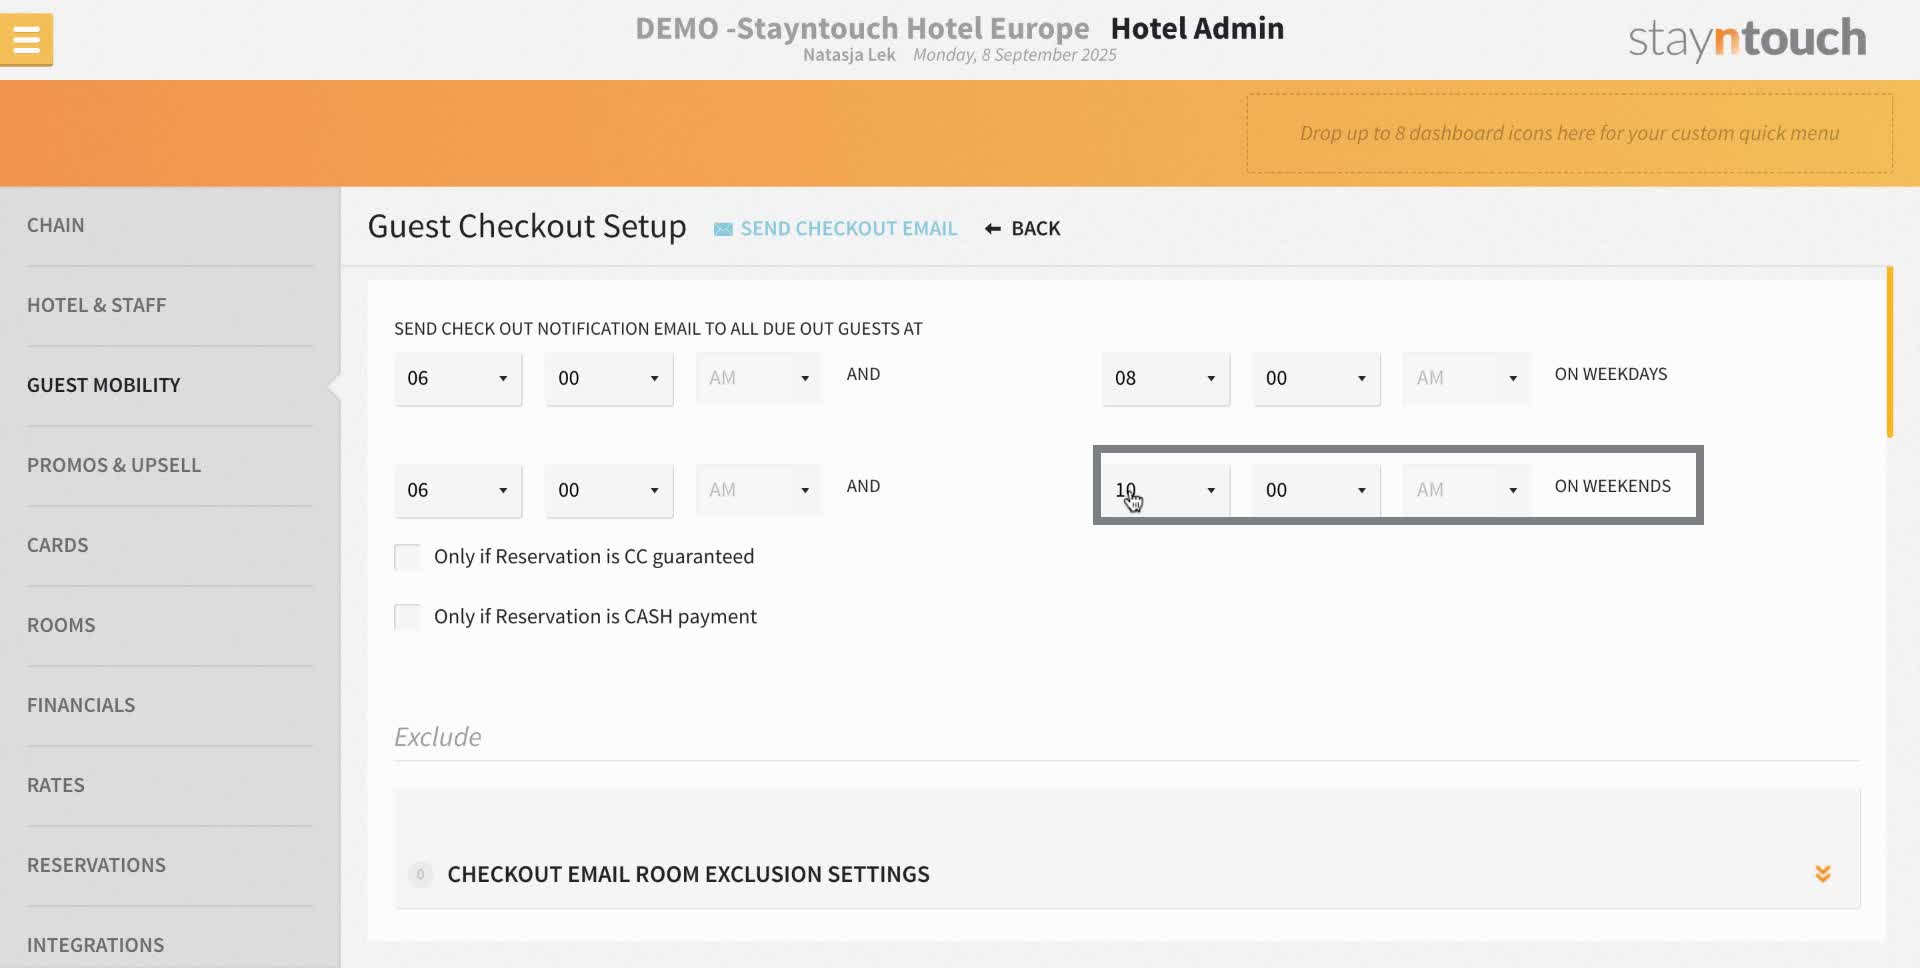Open the hamburger navigation menu
The width and height of the screenshot is (1920, 968).
click(27, 39)
